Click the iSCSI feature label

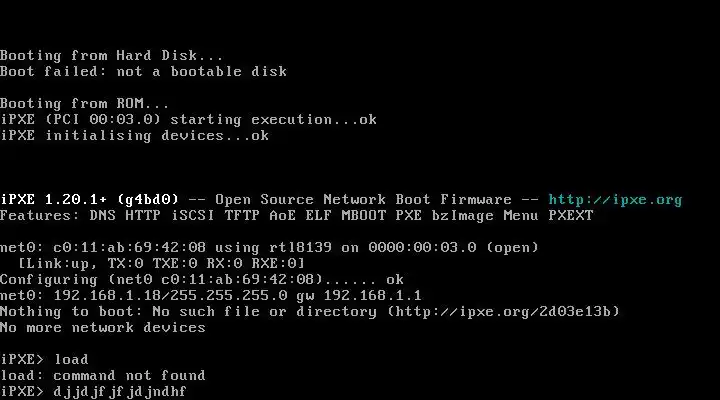pyautogui.click(x=193, y=215)
